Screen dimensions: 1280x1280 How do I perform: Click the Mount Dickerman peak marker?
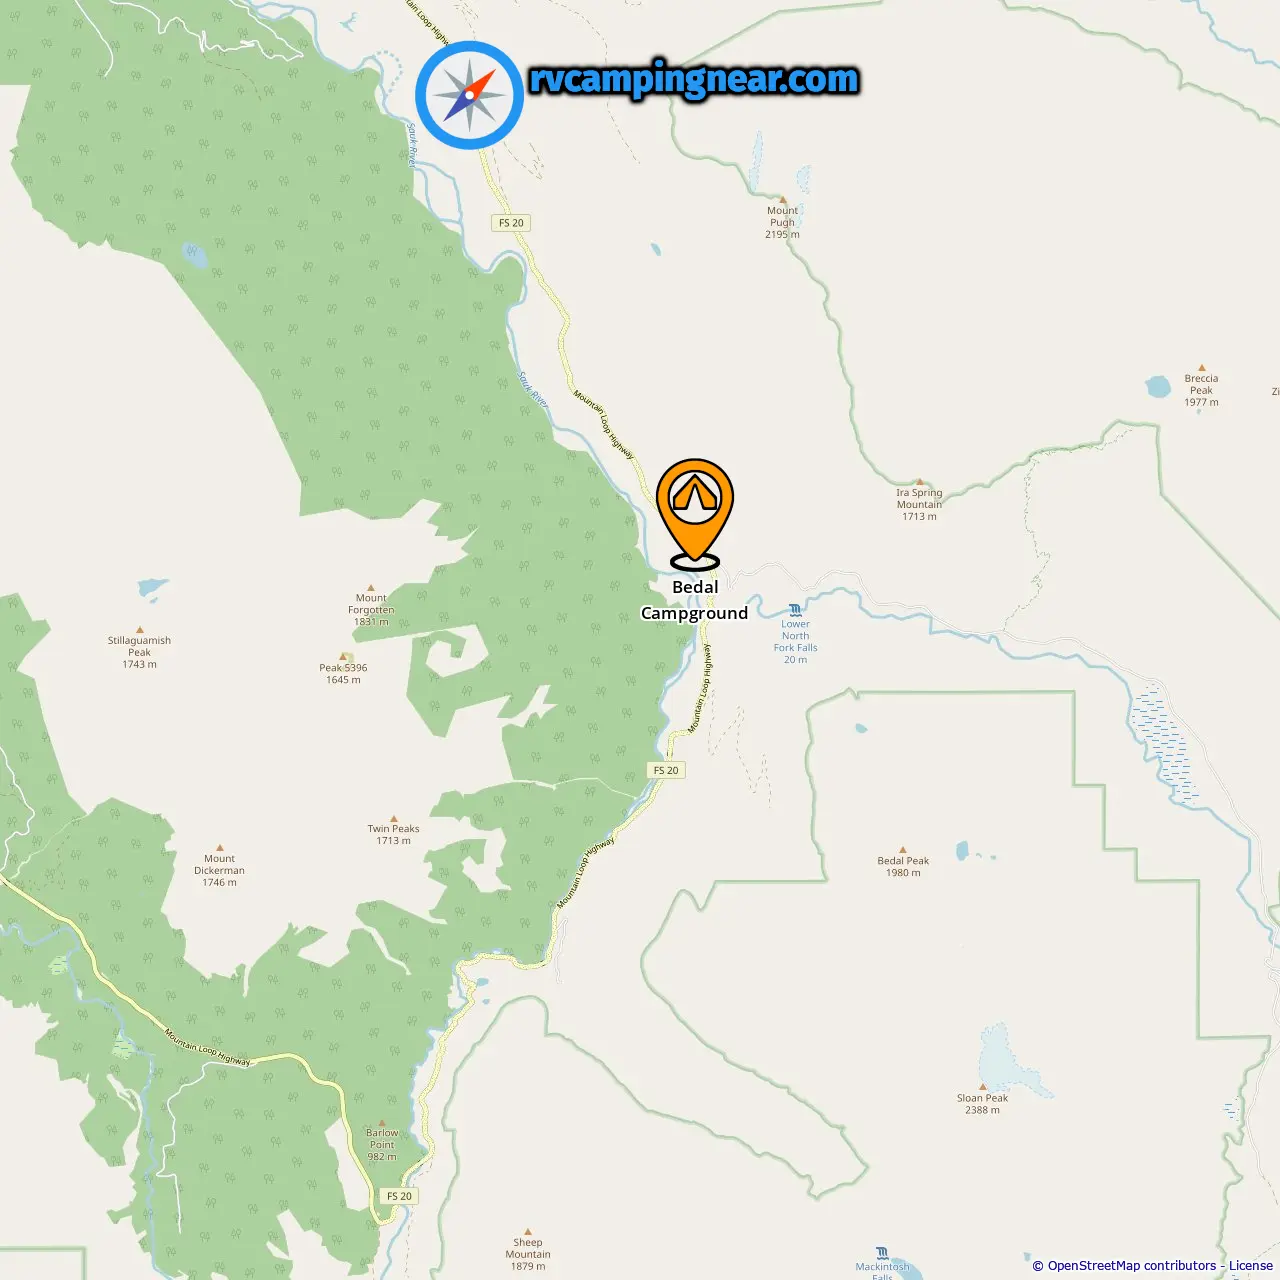pos(219,848)
